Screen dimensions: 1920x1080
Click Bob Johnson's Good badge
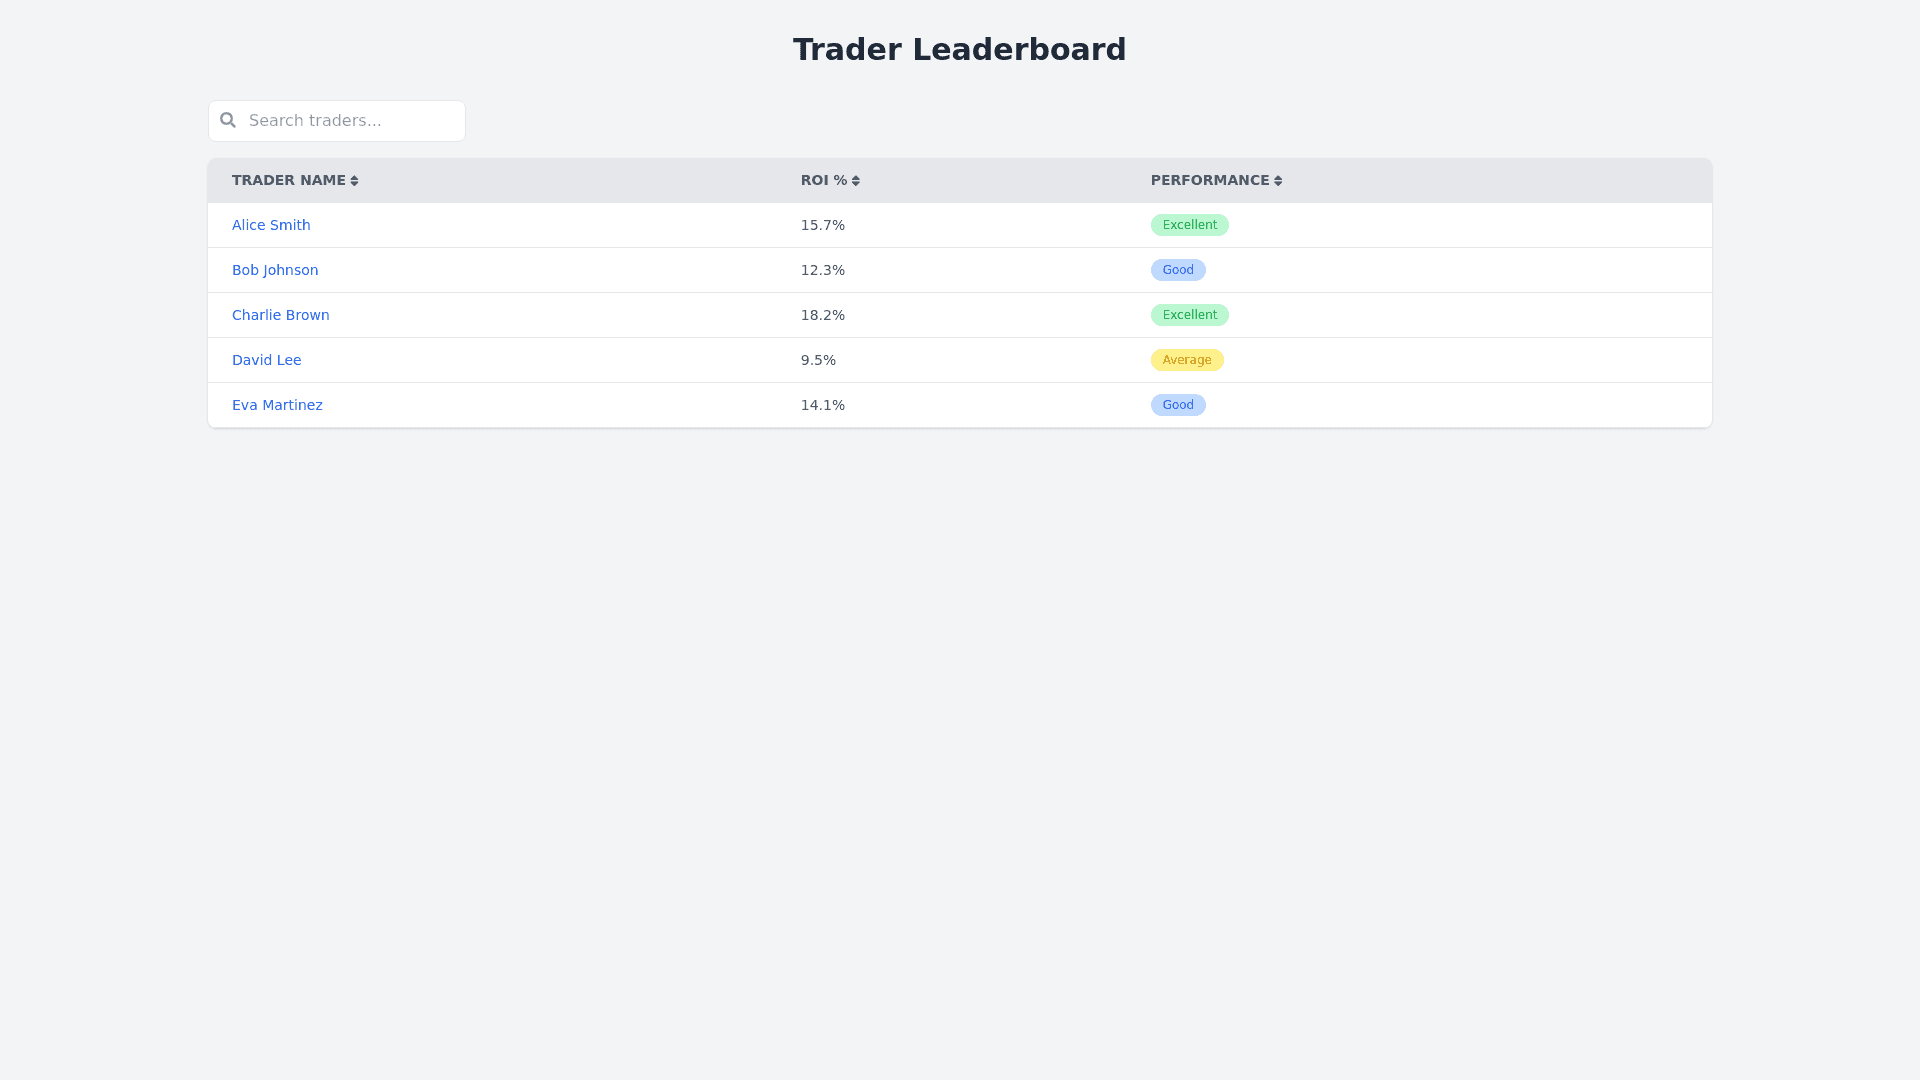coord(1177,270)
